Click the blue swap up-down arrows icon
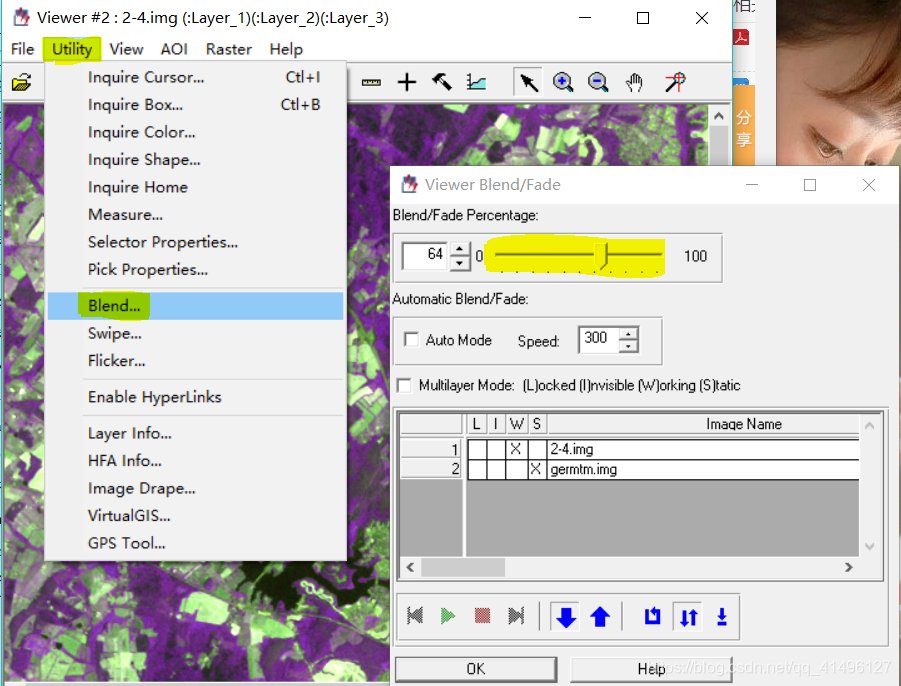Image resolution: width=901 pixels, height=686 pixels. tap(688, 617)
